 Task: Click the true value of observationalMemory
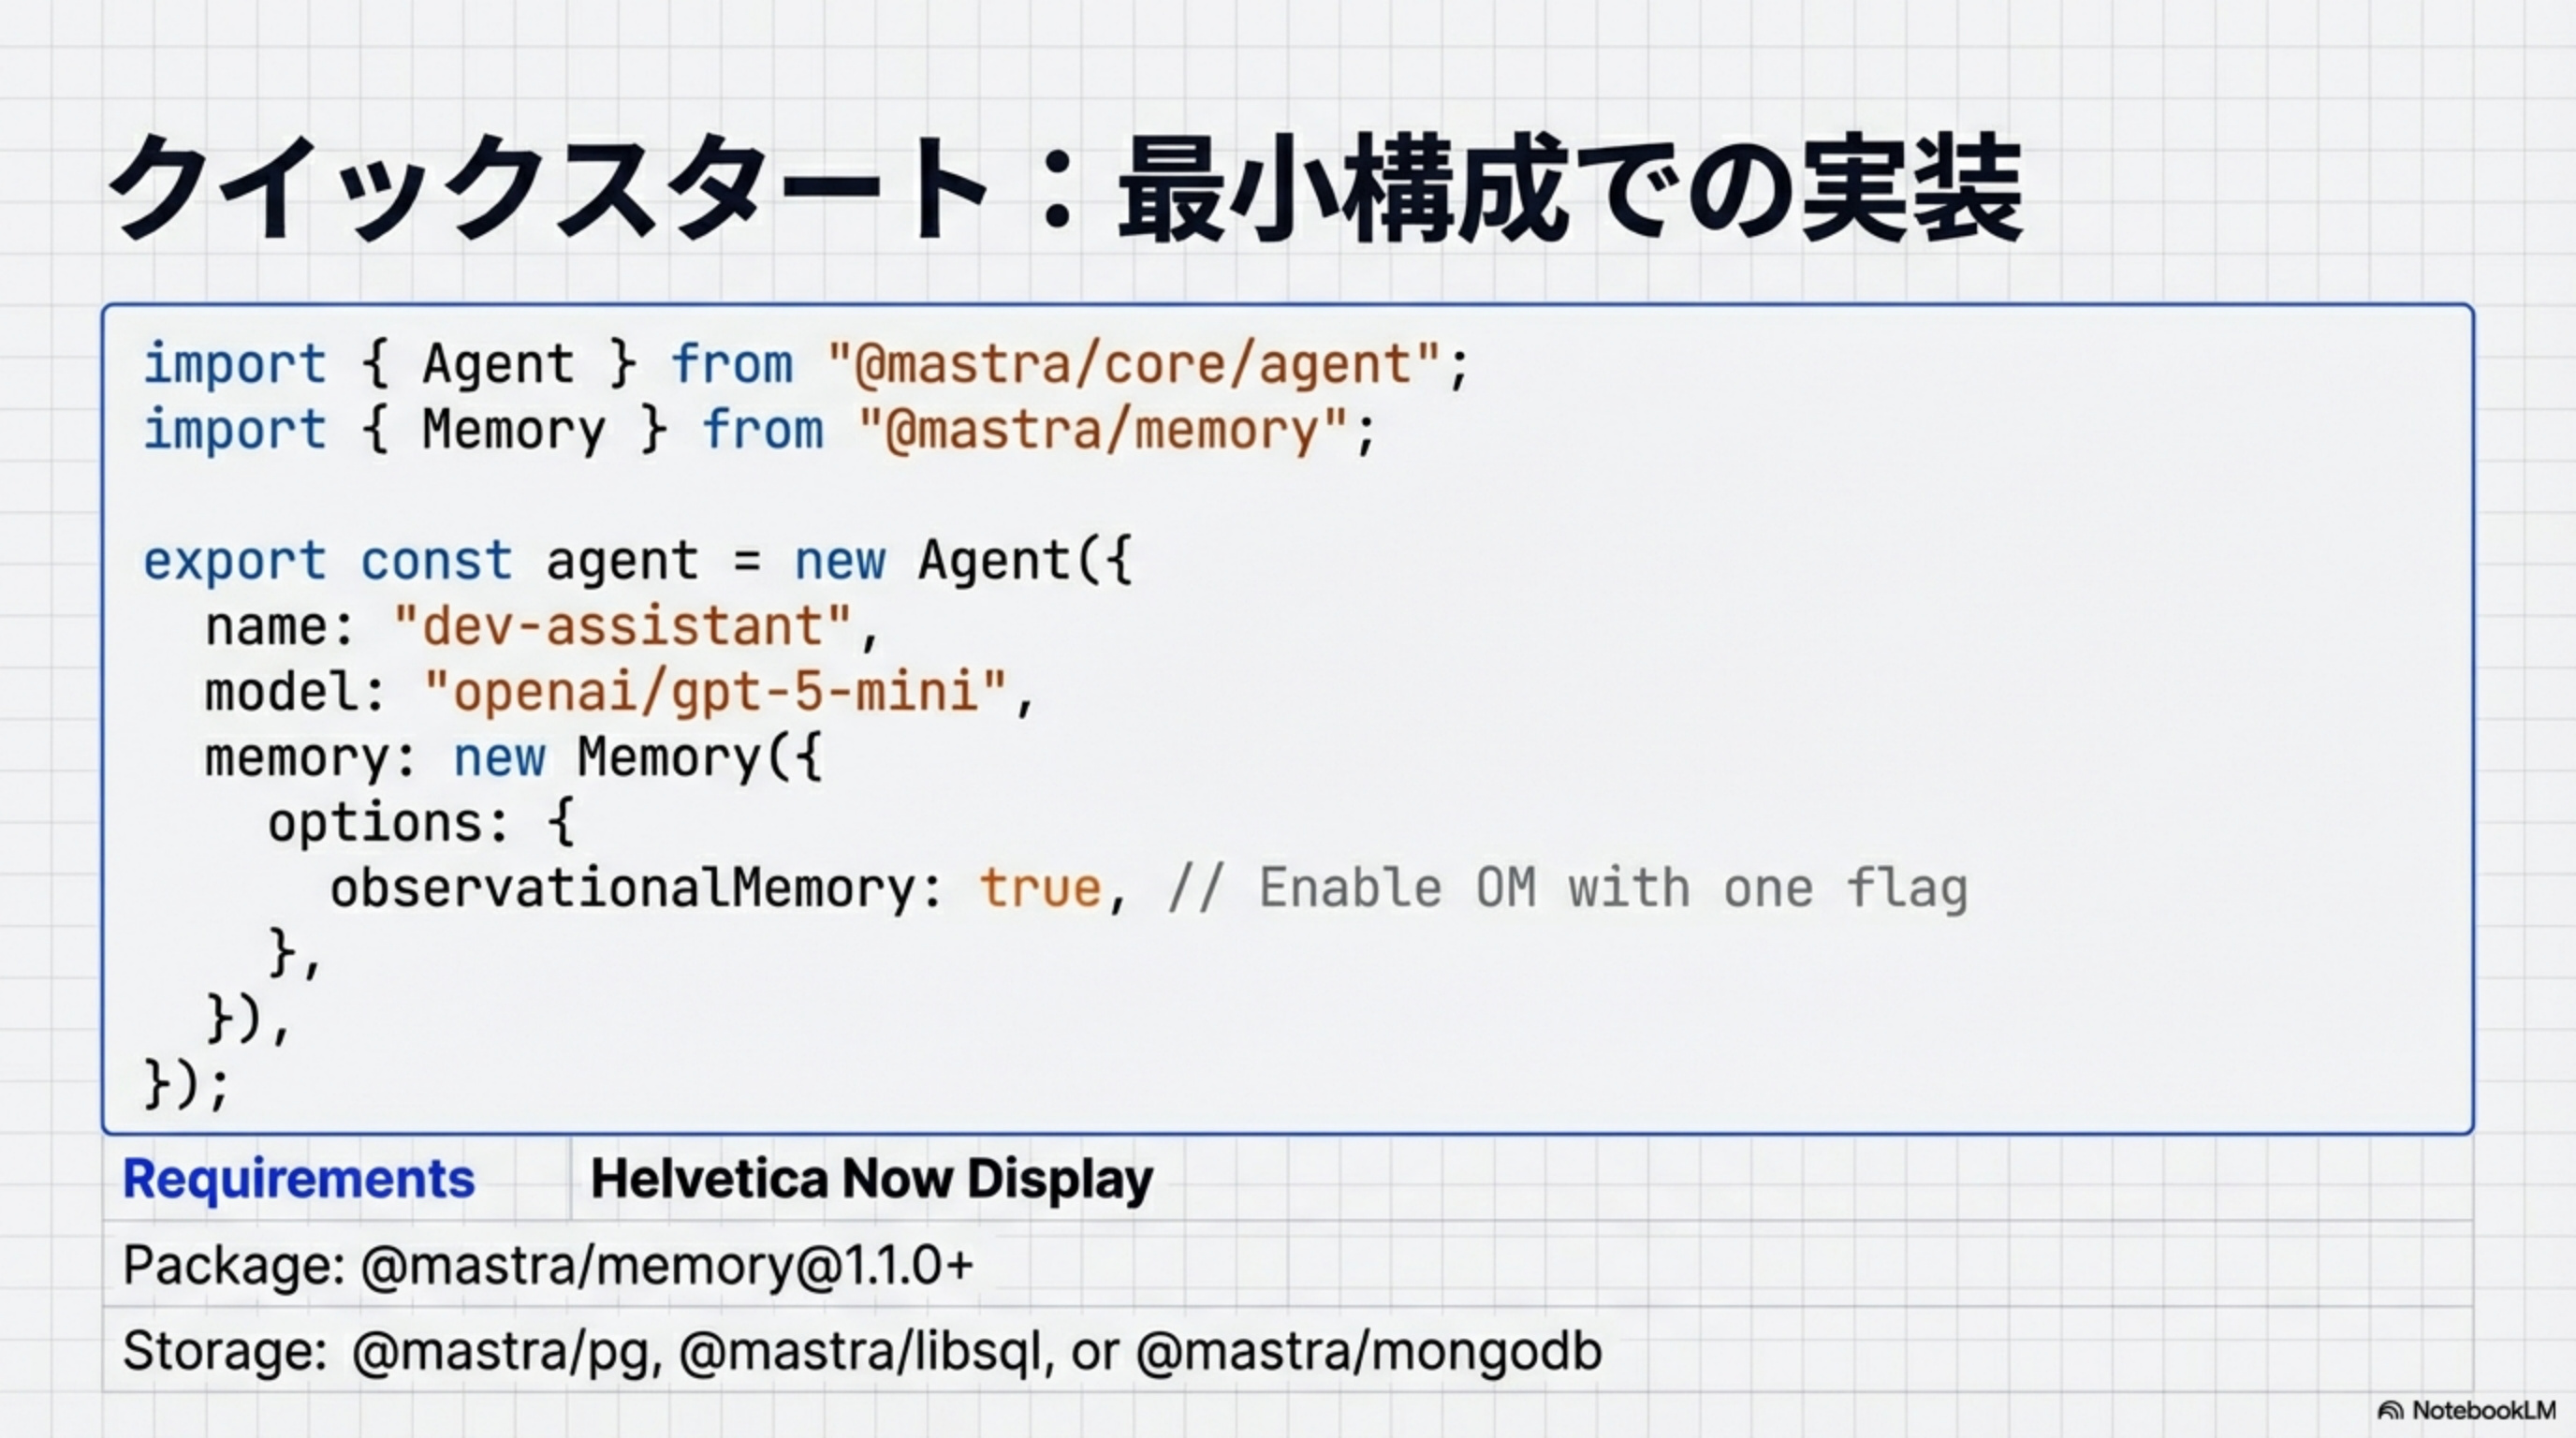[x=1040, y=888]
